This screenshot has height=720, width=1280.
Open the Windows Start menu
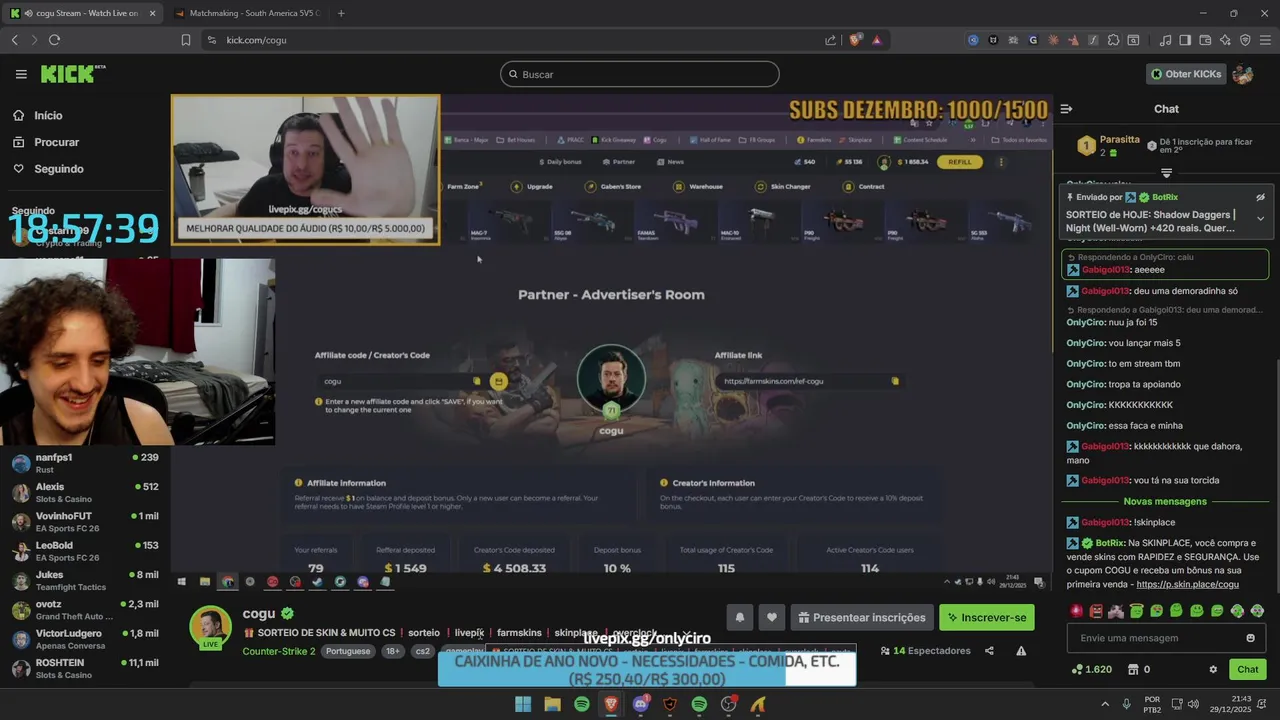(523, 704)
